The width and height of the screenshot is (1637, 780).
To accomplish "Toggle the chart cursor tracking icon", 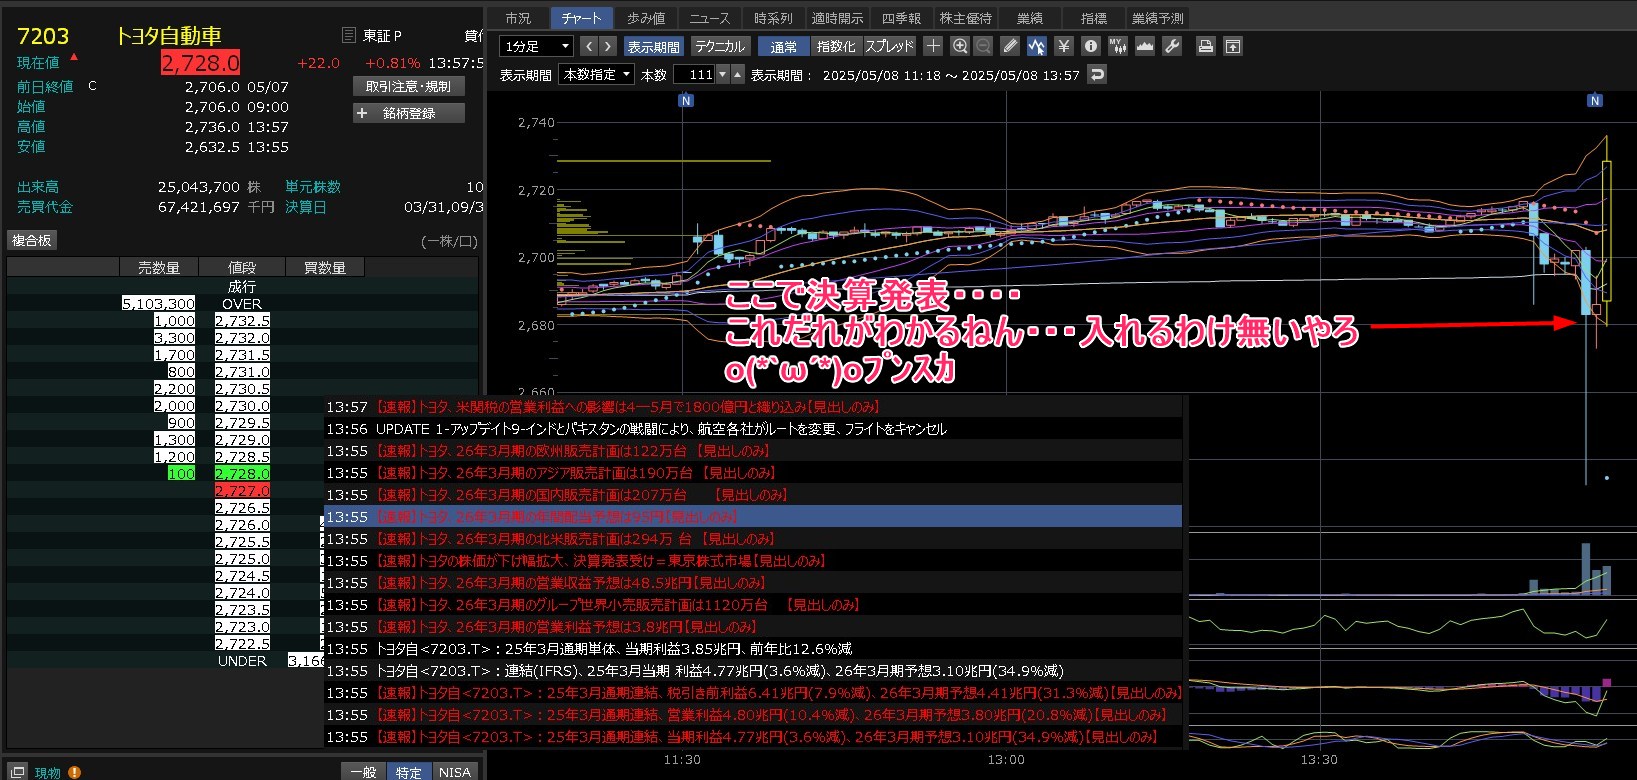I will (1036, 46).
